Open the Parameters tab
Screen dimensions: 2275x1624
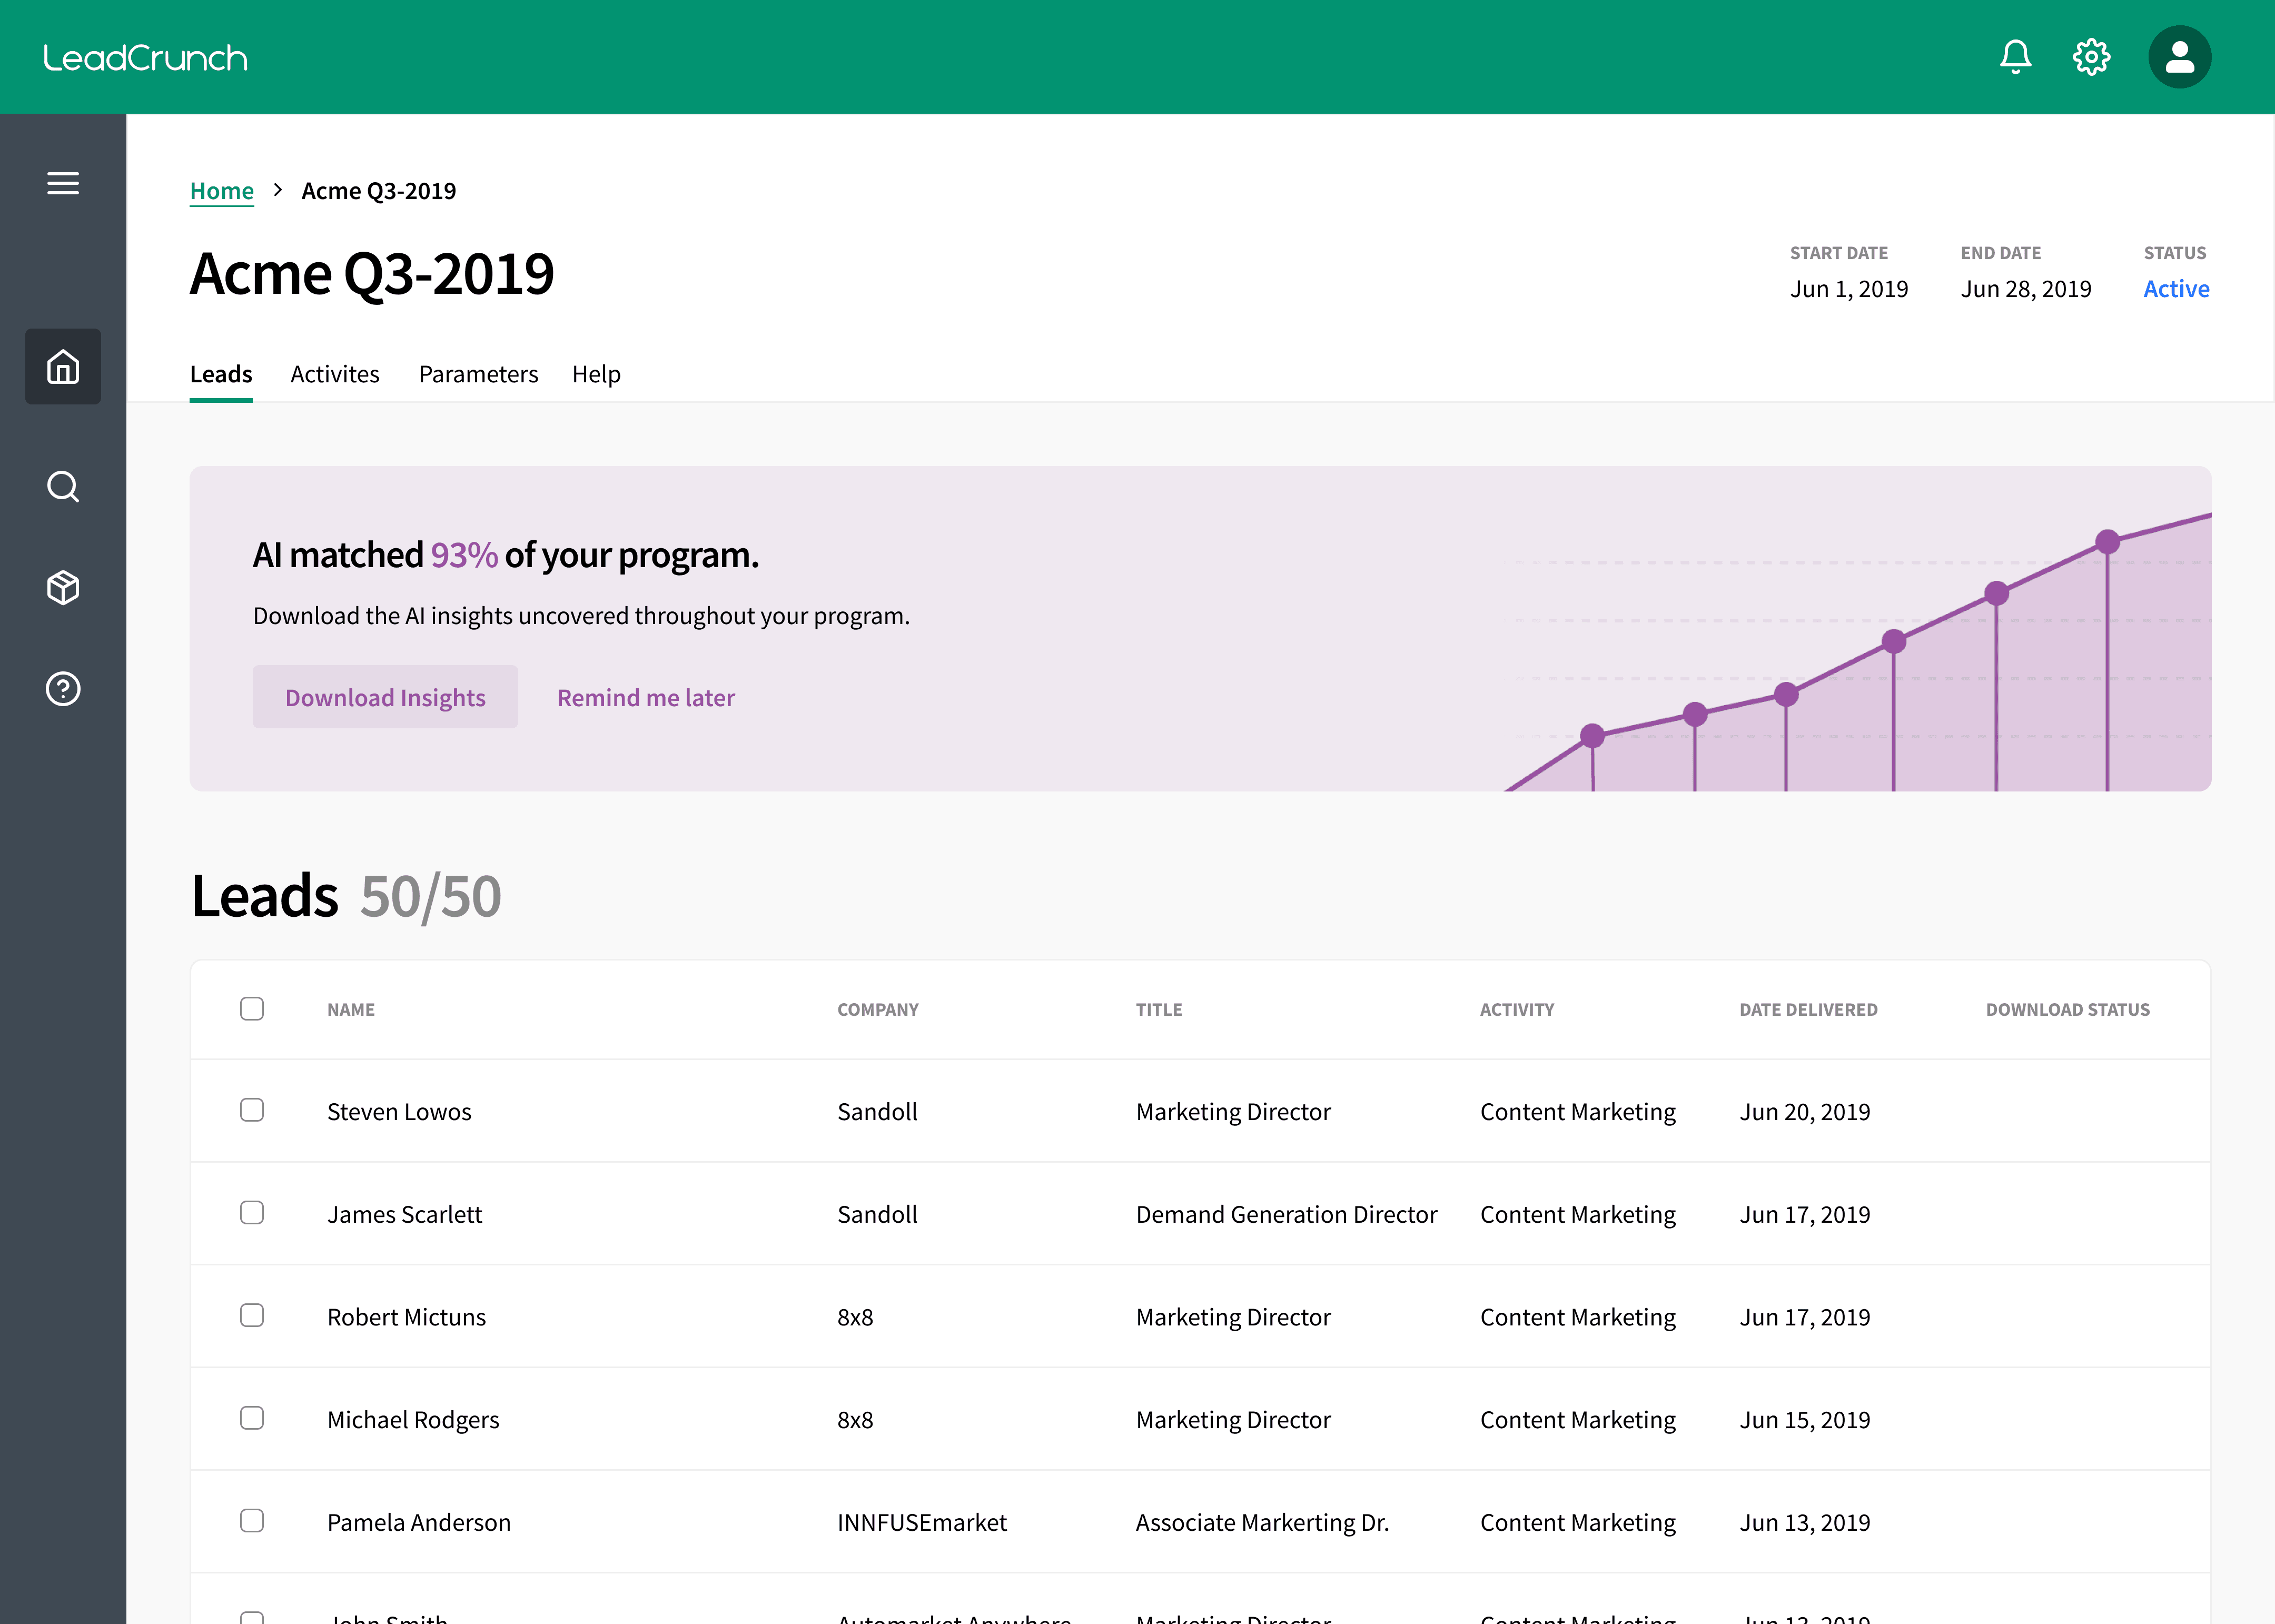point(478,374)
